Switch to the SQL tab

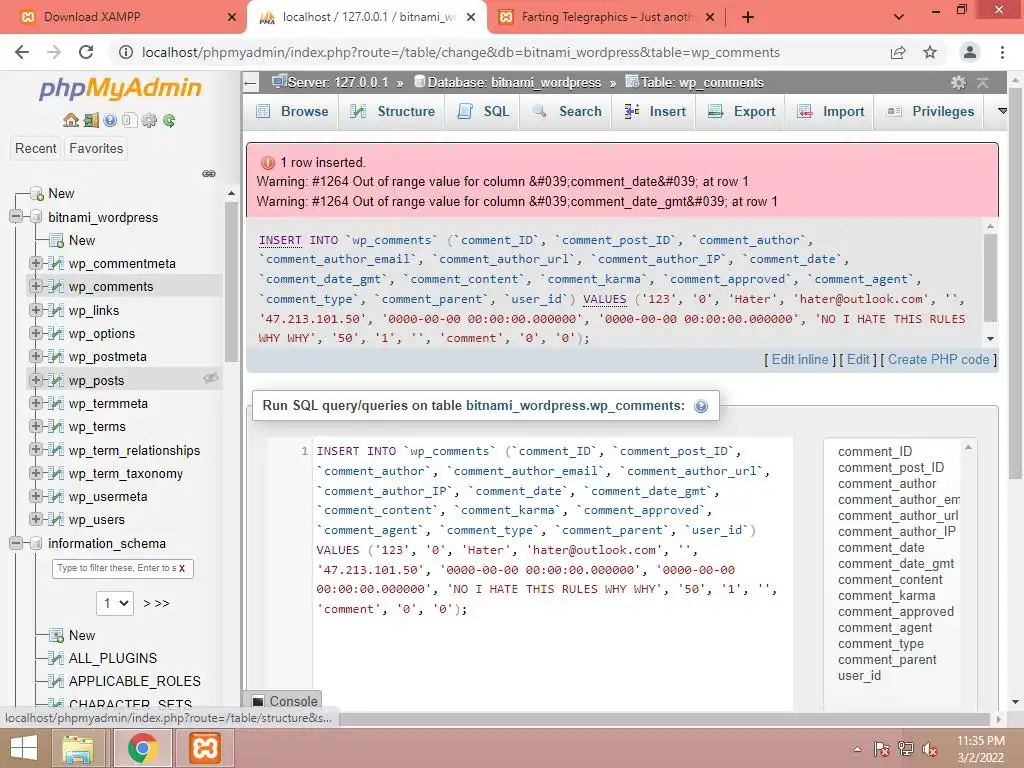[x=483, y=112]
